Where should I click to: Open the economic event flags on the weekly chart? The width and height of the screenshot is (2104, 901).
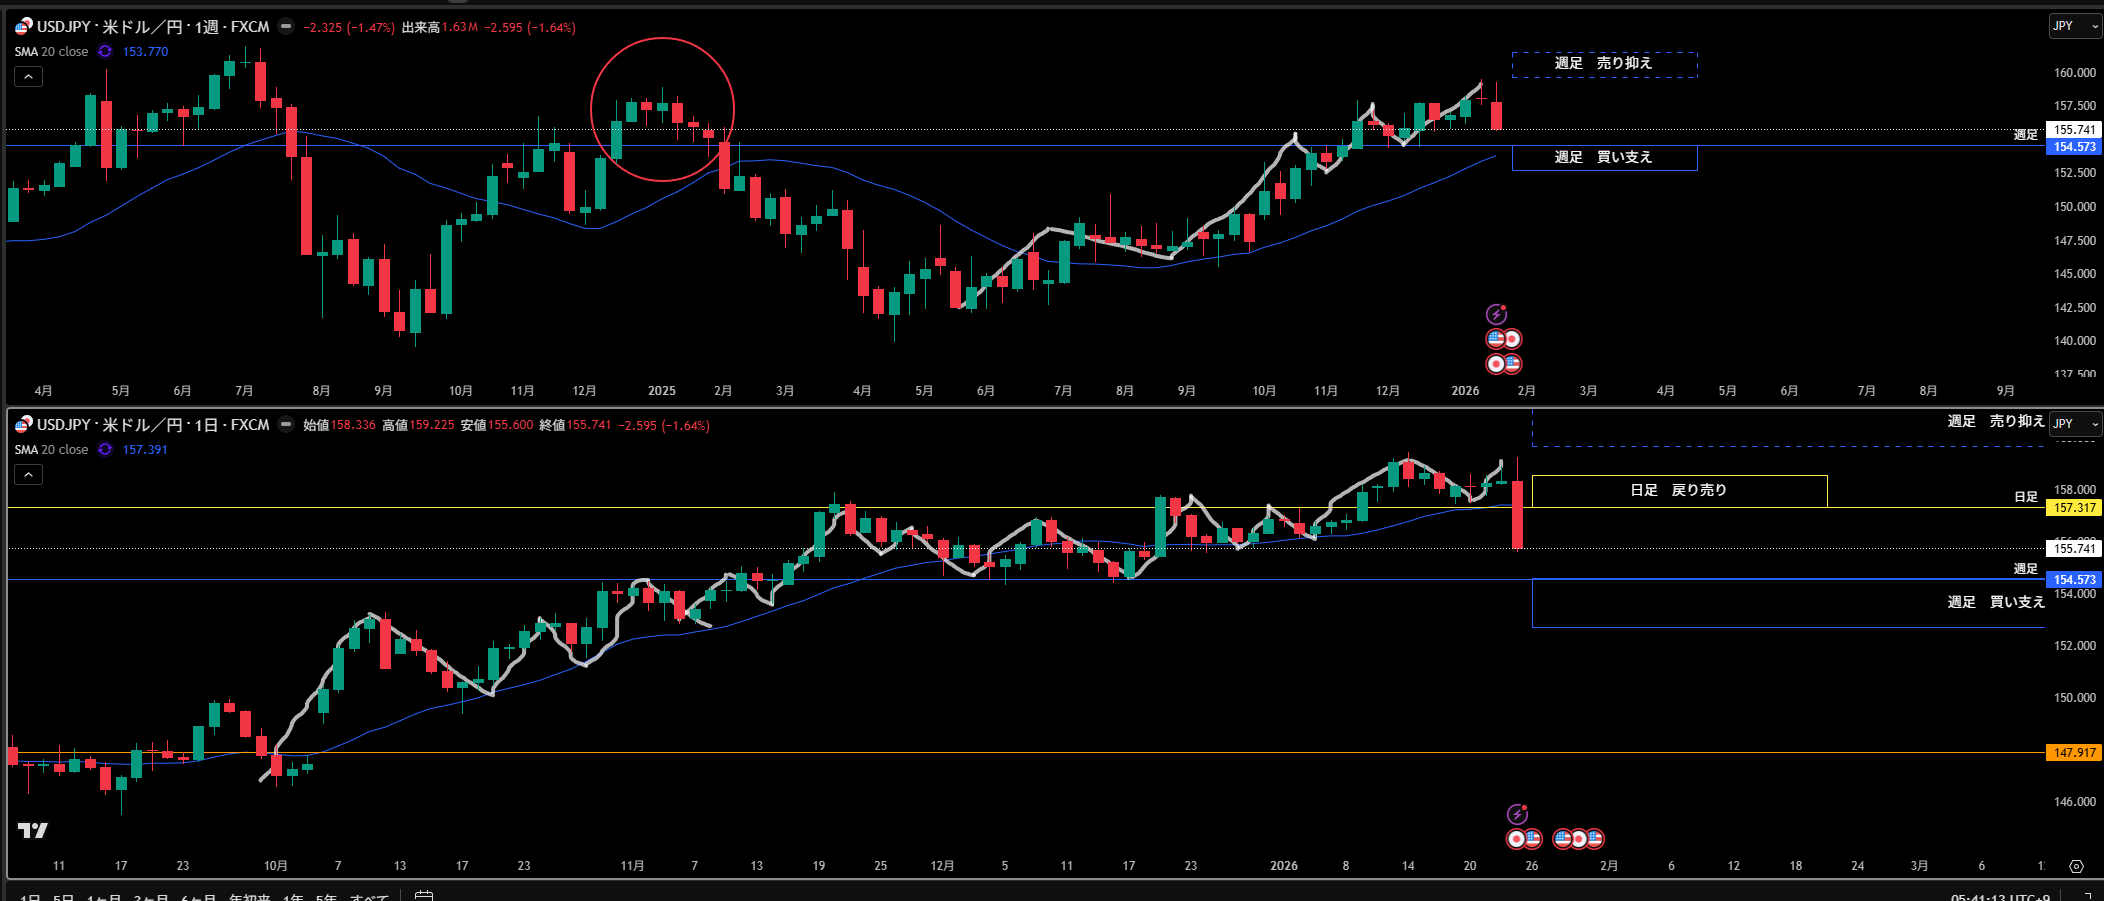tap(1503, 340)
